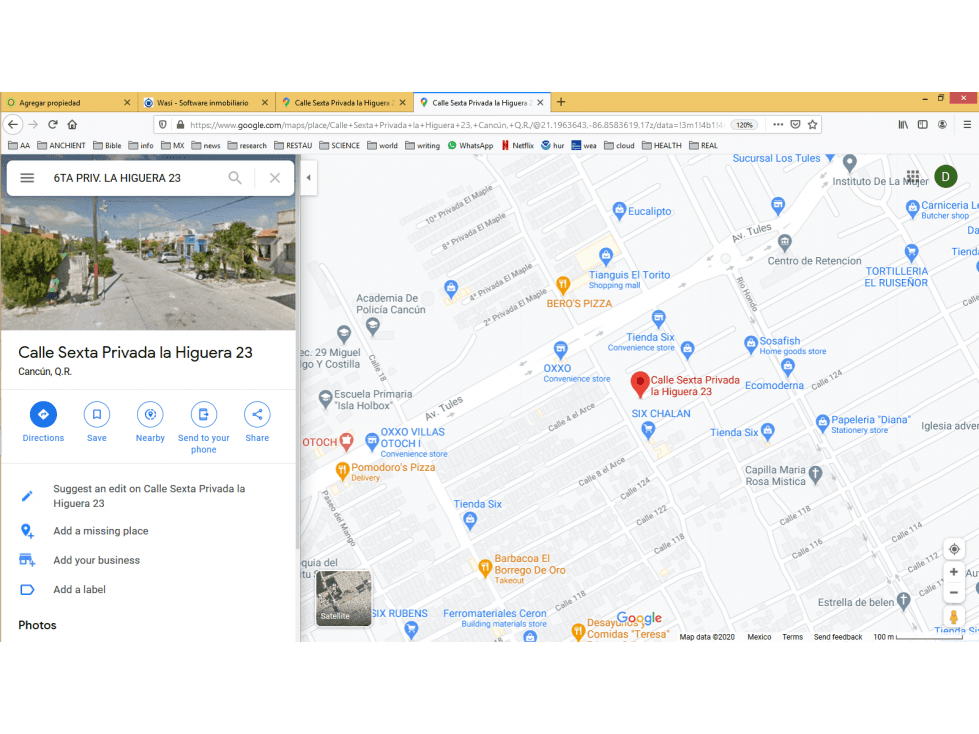Click the 100 m map scale bar
Screen dimensions: 979x734
917,637
